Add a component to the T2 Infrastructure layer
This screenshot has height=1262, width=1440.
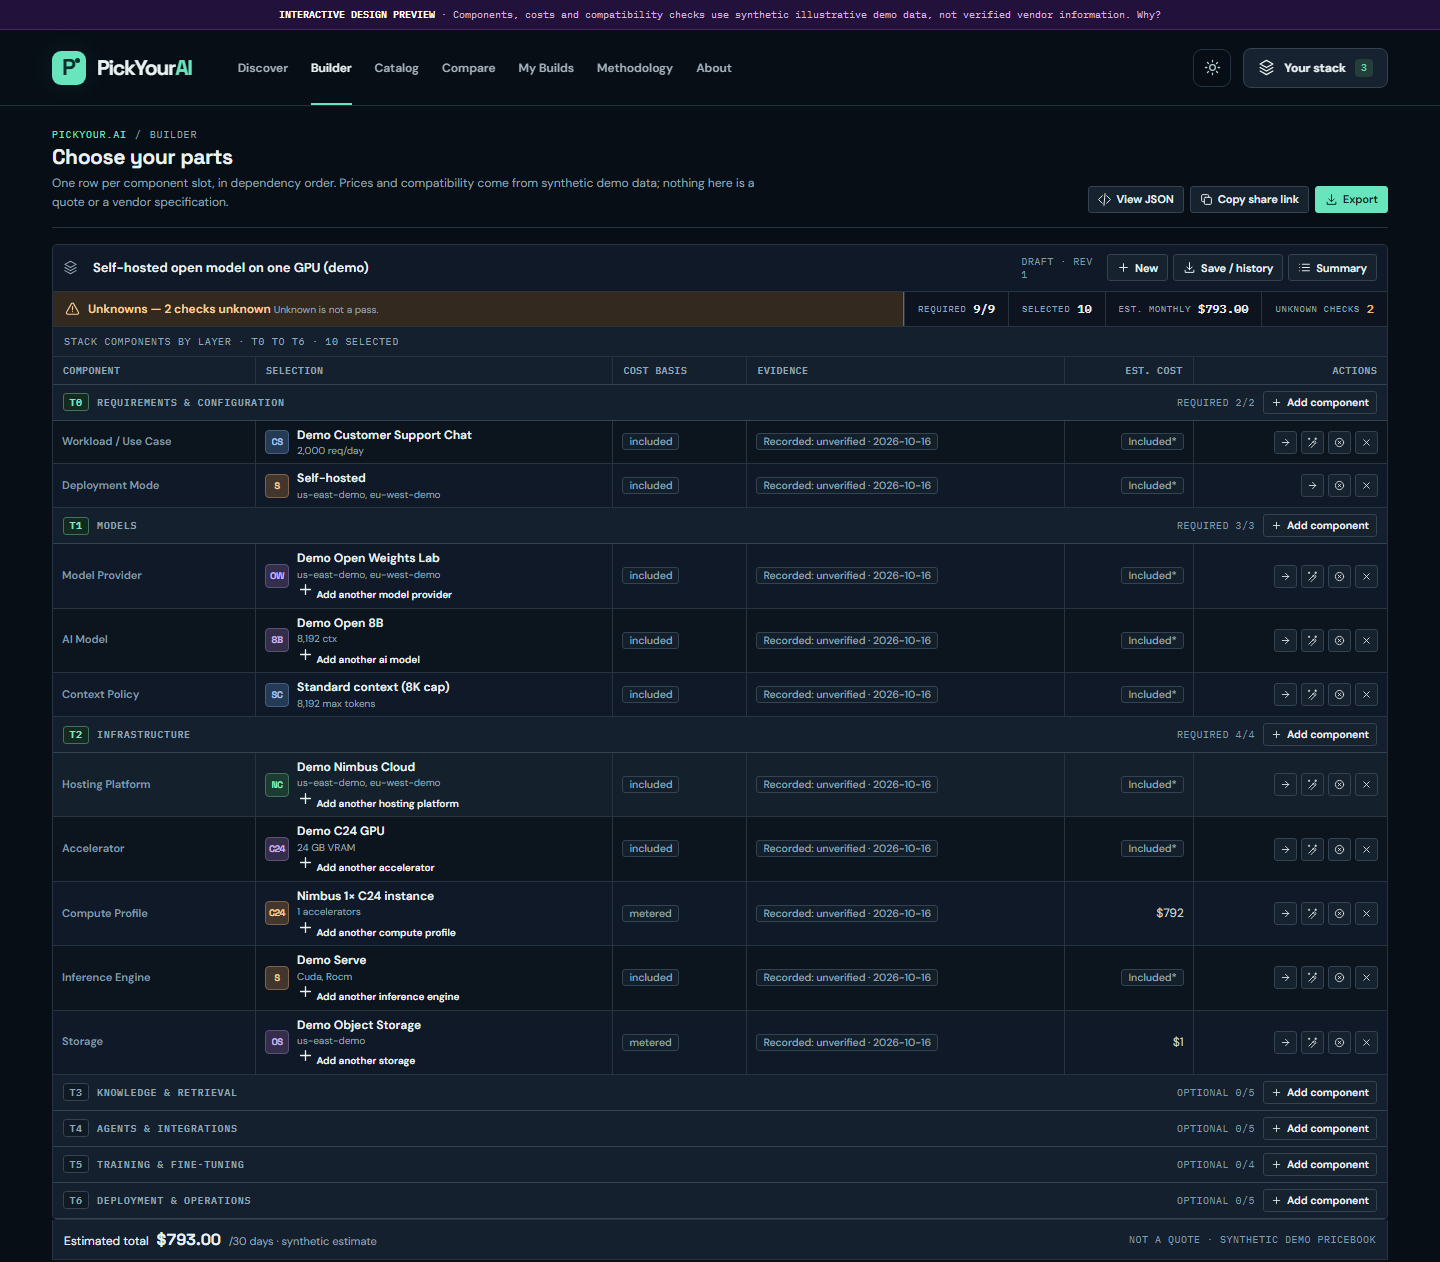[x=1320, y=735]
